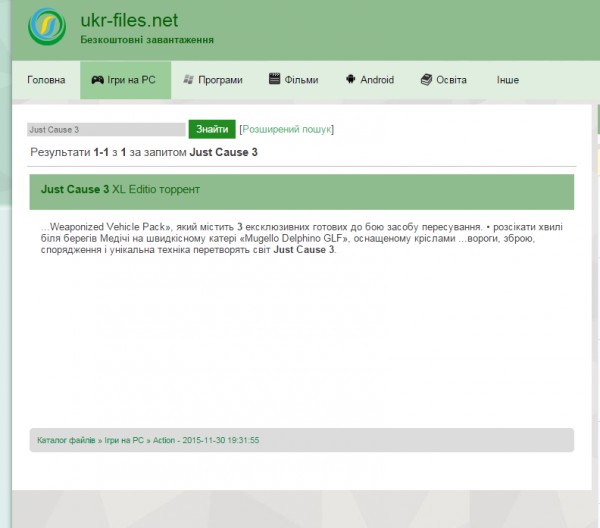Open the Ігри на PC tab
Image resolution: width=600 pixels, height=528 pixels.
(x=126, y=80)
